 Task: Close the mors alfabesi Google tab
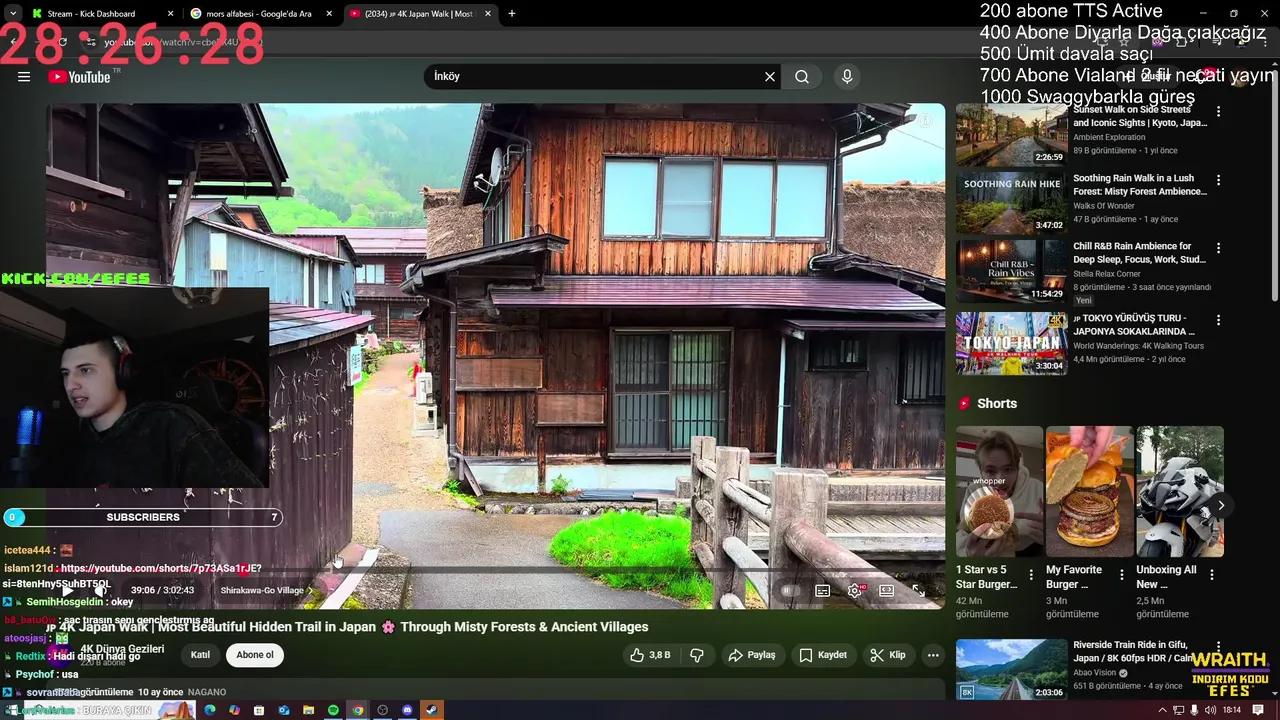coord(329,14)
